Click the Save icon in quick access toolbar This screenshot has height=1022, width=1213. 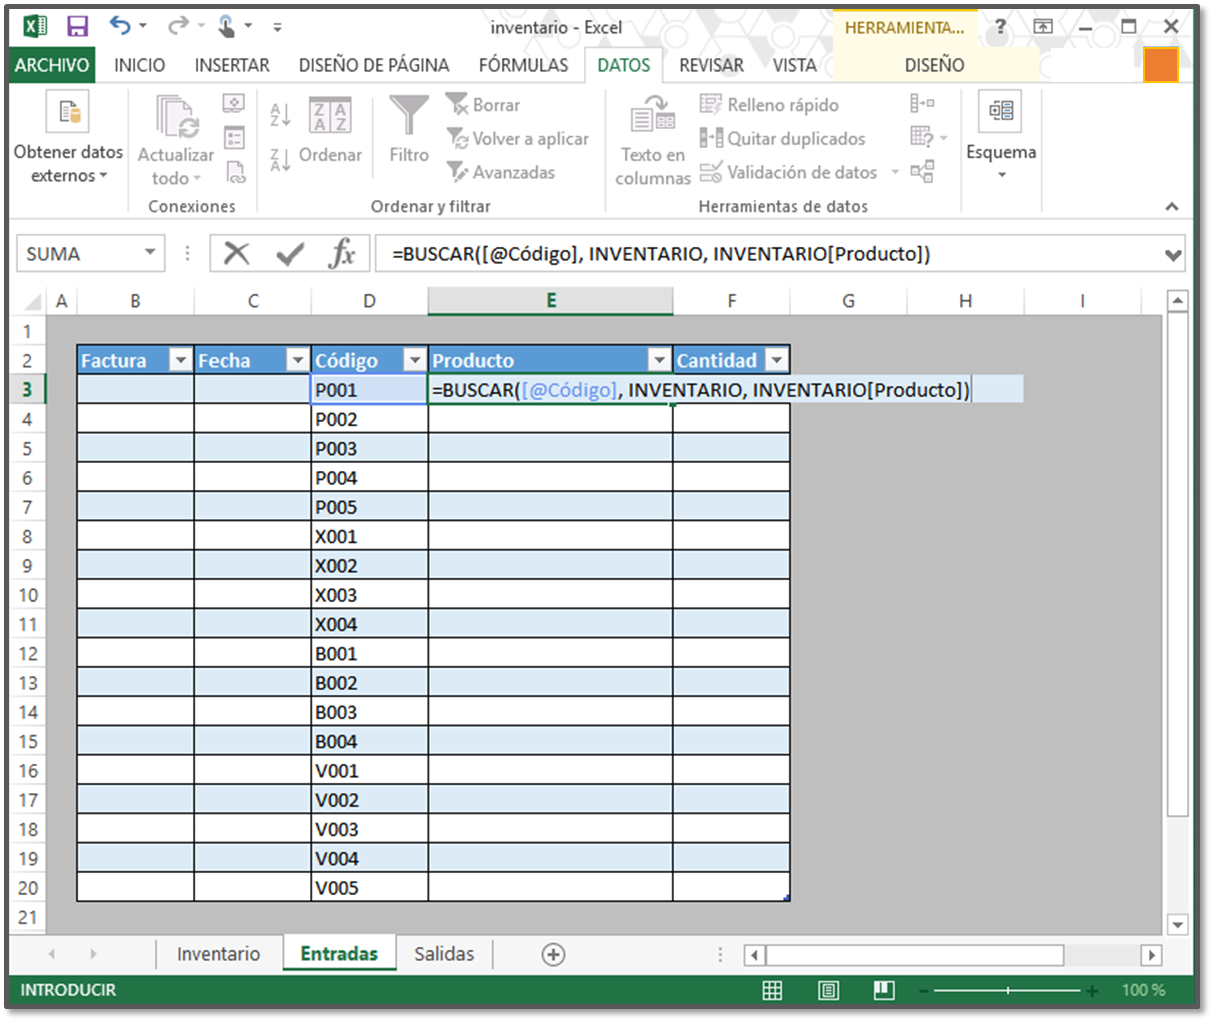pyautogui.click(x=77, y=27)
